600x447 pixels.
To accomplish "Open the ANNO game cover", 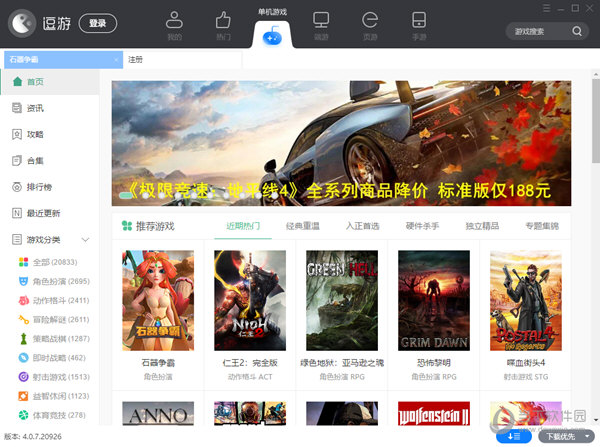I will (x=158, y=413).
